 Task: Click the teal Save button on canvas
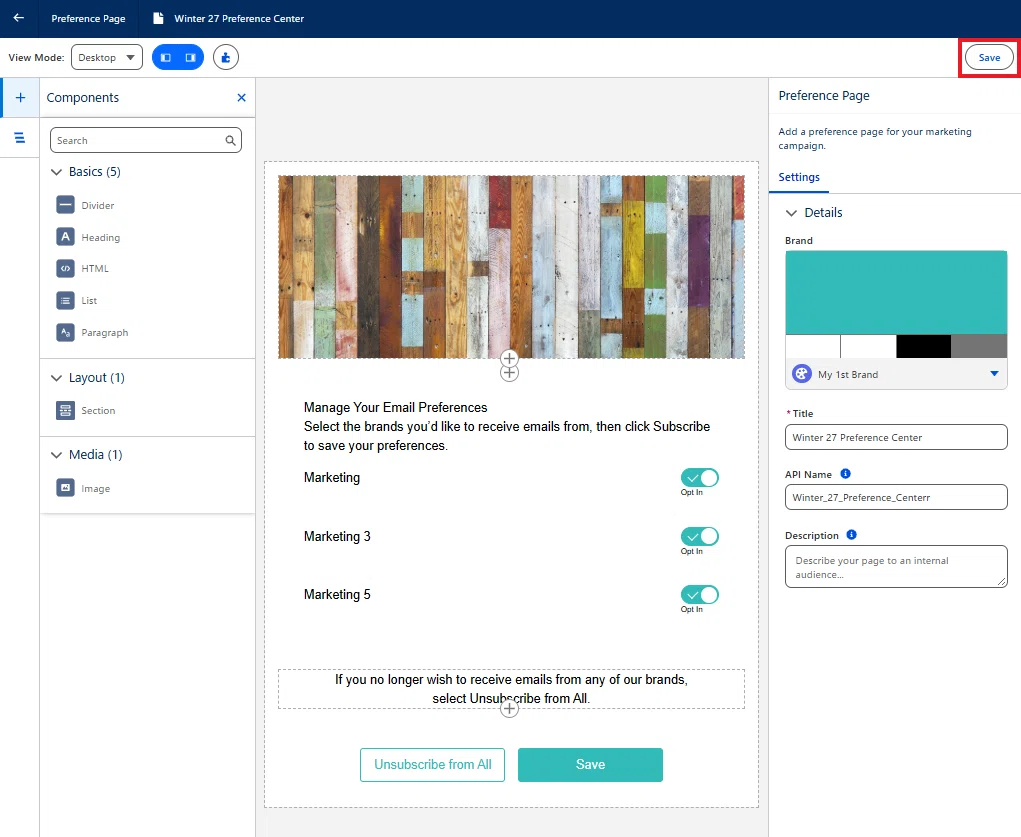click(x=591, y=765)
